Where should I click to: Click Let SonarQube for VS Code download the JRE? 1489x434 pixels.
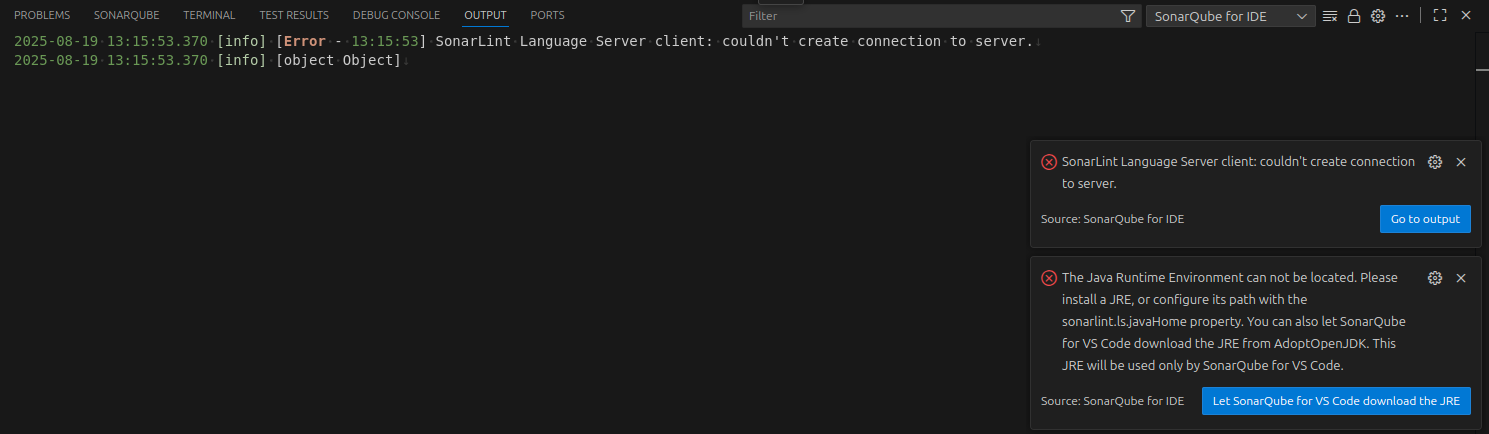coord(1336,401)
